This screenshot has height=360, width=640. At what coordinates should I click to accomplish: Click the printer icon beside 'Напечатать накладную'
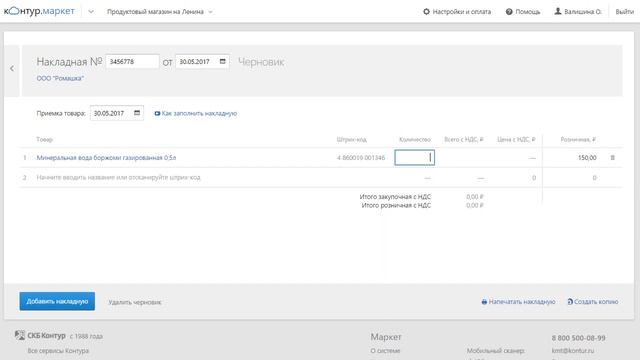coord(484,302)
